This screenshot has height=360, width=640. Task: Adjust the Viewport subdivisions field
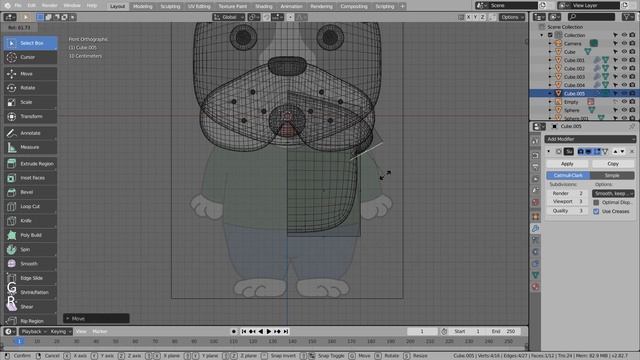pos(567,202)
